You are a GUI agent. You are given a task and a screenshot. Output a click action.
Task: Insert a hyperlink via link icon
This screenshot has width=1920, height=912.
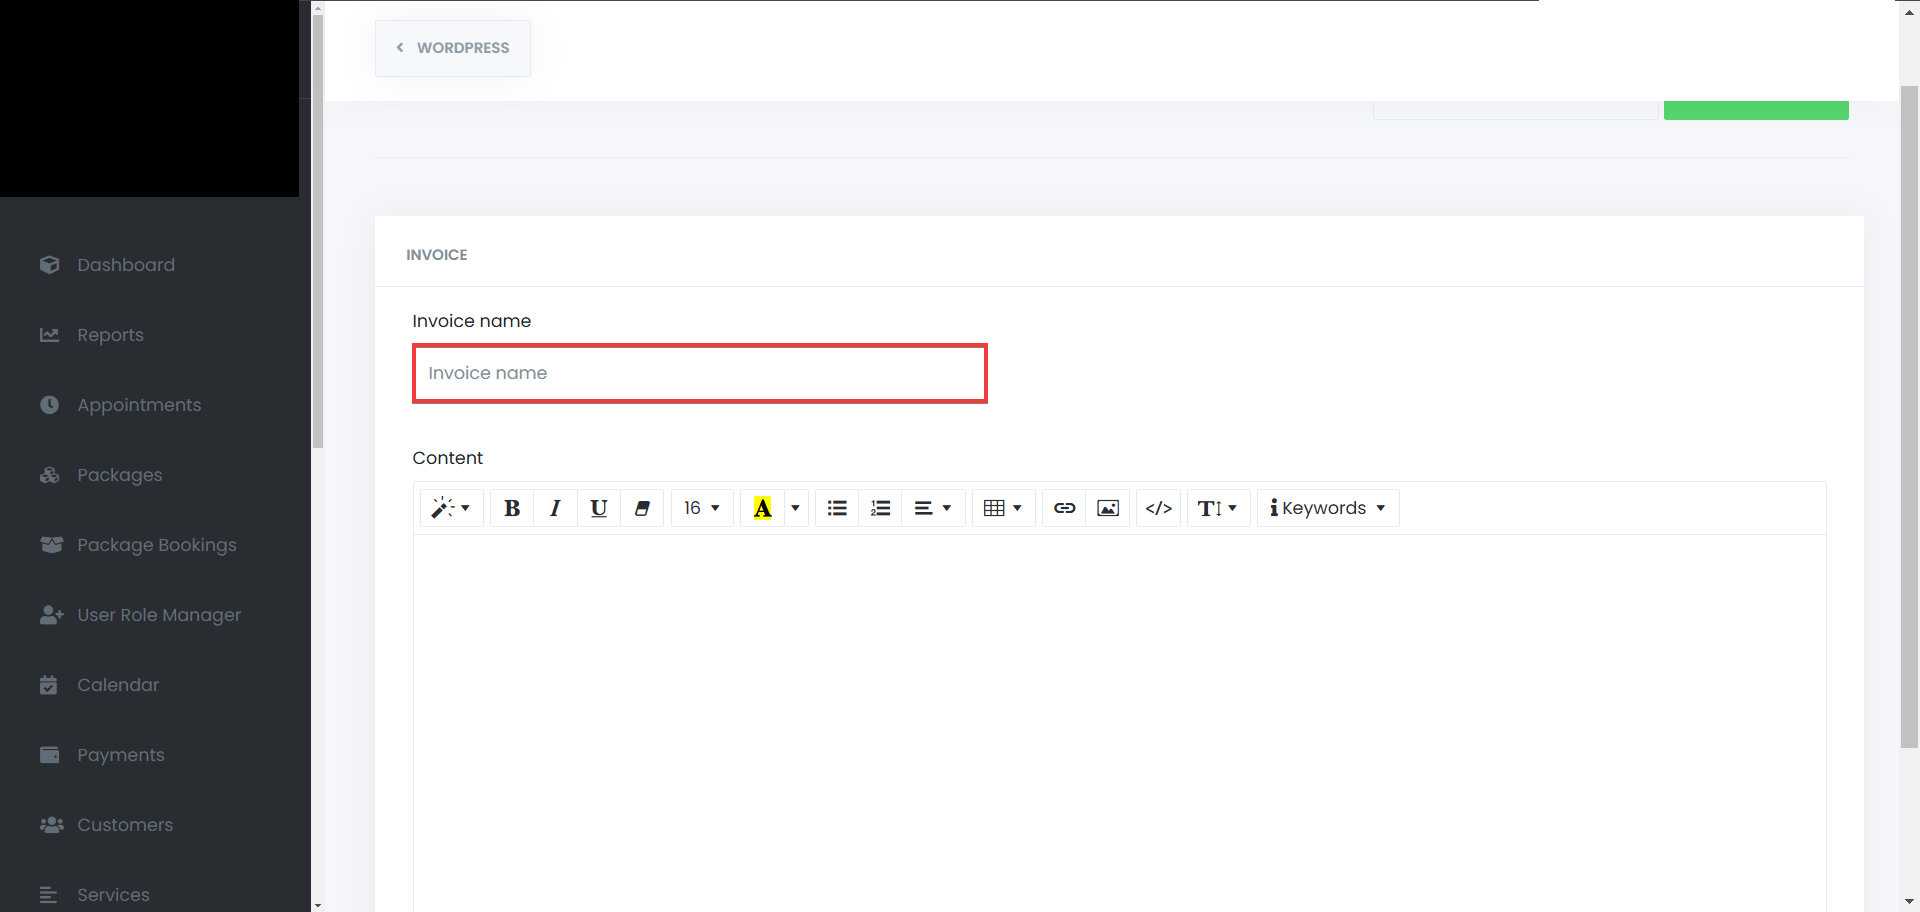(1064, 508)
